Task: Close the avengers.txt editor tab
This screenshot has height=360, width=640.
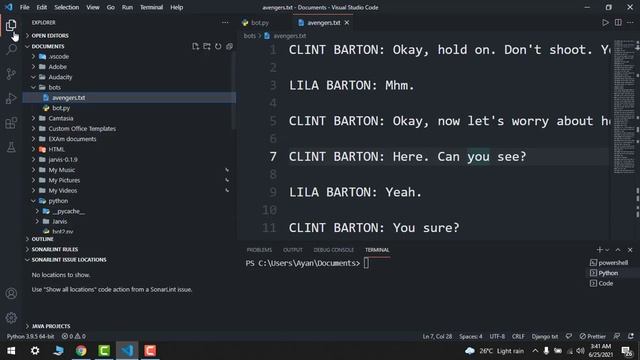Action: pos(347,23)
